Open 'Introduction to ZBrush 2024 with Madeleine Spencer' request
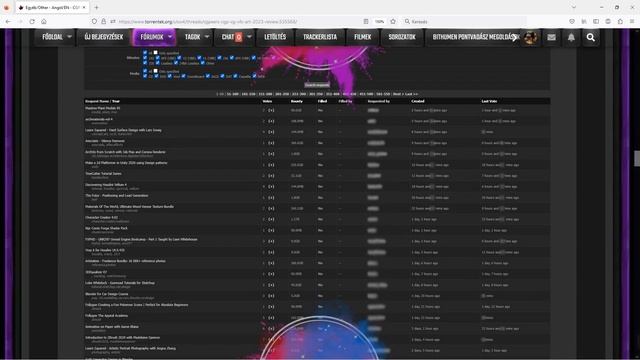640x360 pixels. click(122, 338)
